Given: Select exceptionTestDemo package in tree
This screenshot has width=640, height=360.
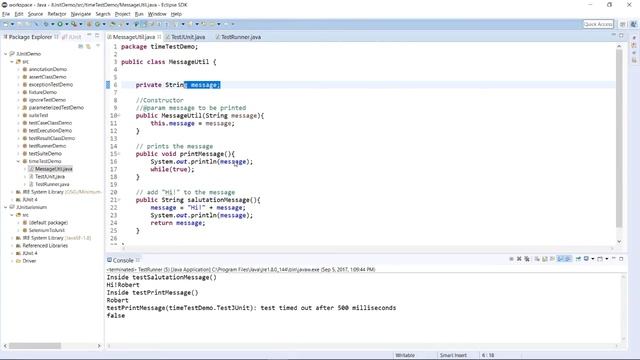Looking at the screenshot, I should pyautogui.click(x=51, y=84).
